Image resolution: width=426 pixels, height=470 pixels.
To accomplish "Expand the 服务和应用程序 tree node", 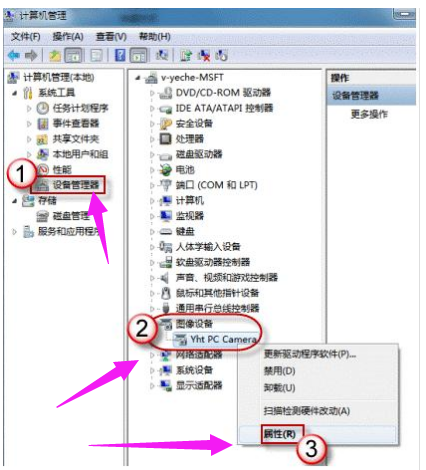I will pyautogui.click(x=14, y=231).
